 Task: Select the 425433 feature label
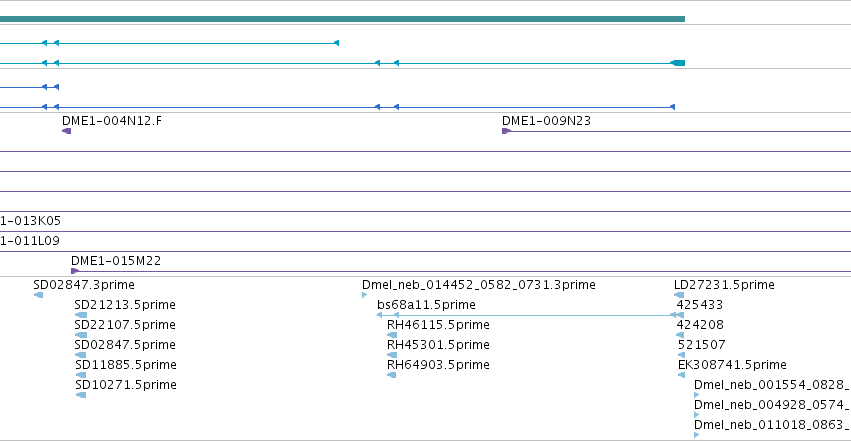coord(700,305)
